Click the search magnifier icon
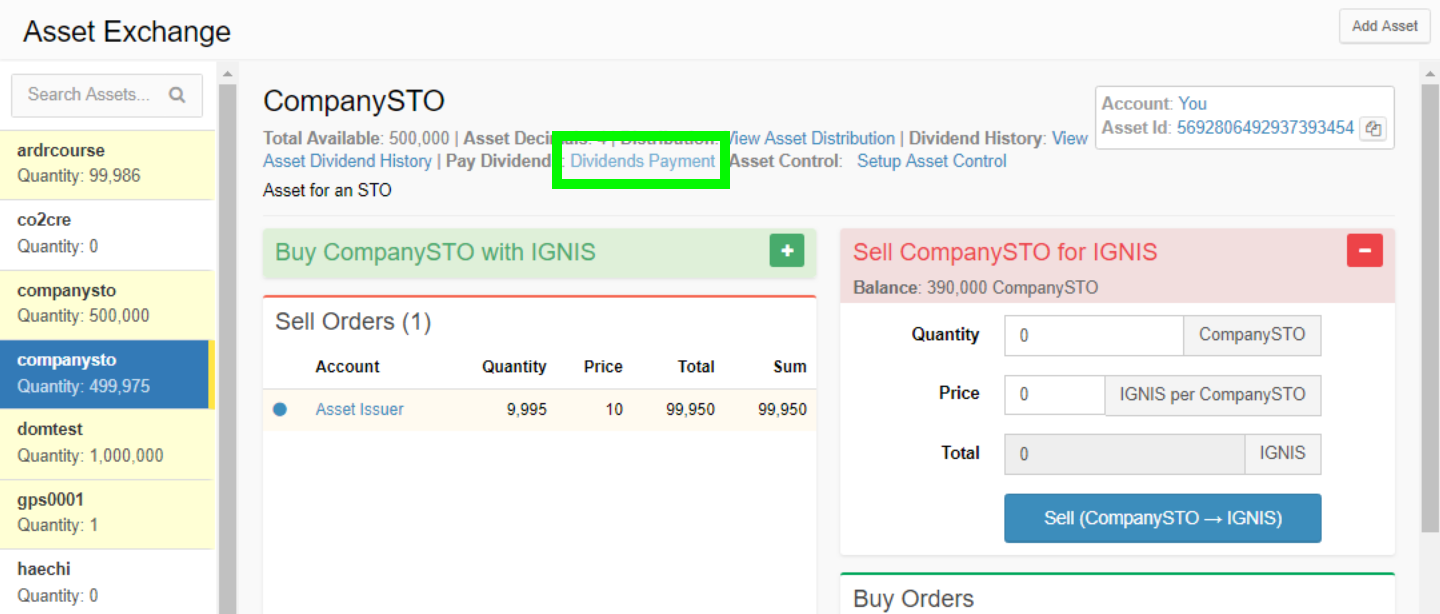This screenshot has height=614, width=1440. tap(177, 95)
